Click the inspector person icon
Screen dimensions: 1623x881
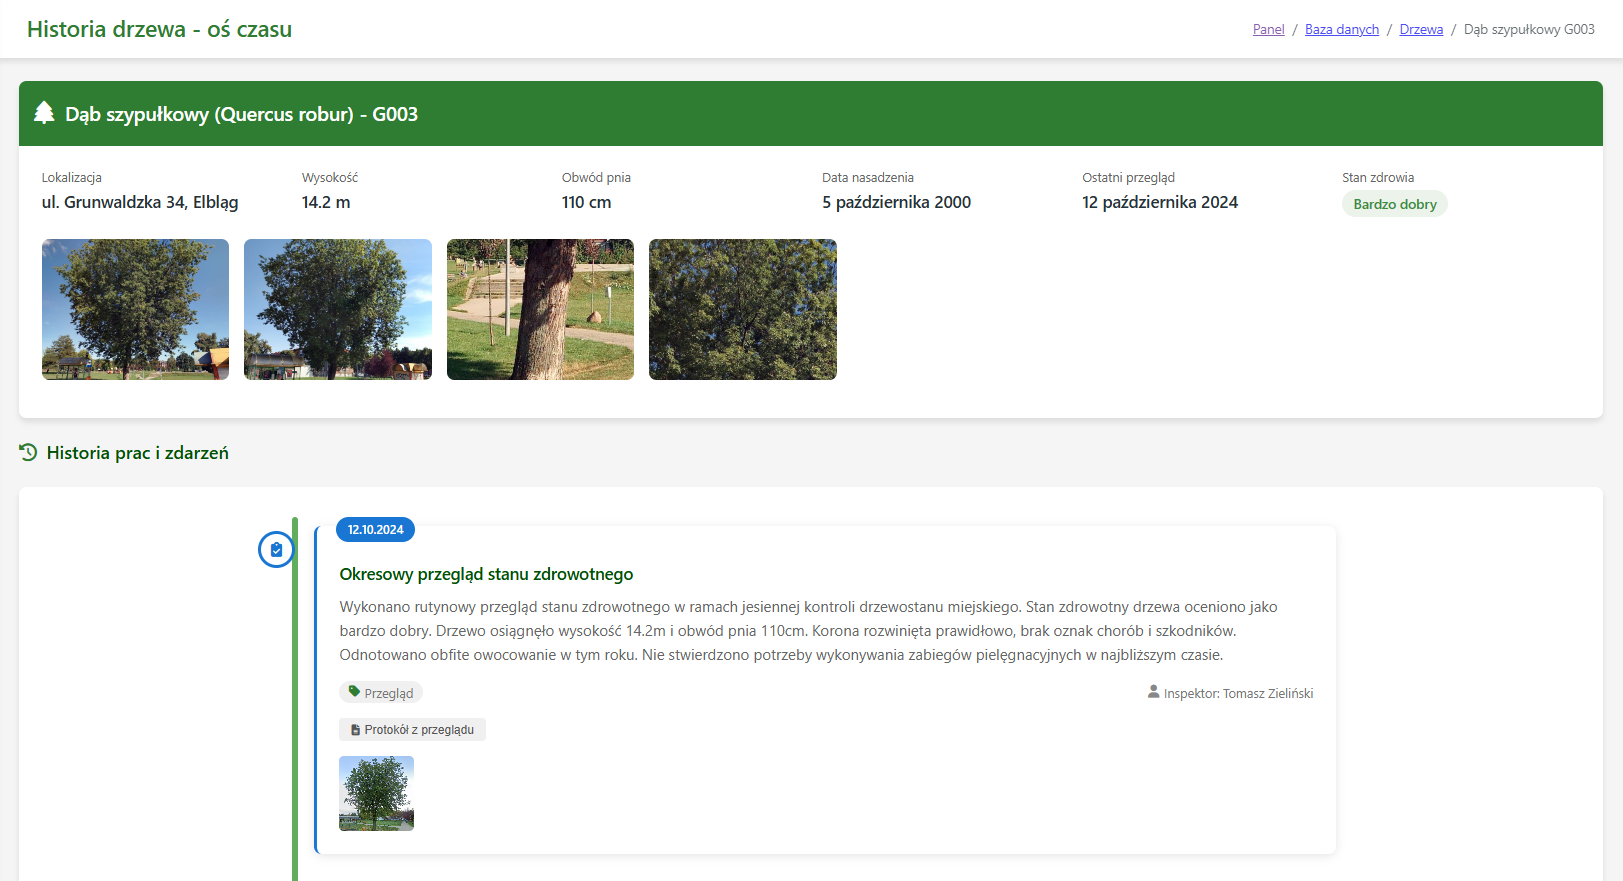pyautogui.click(x=1153, y=692)
